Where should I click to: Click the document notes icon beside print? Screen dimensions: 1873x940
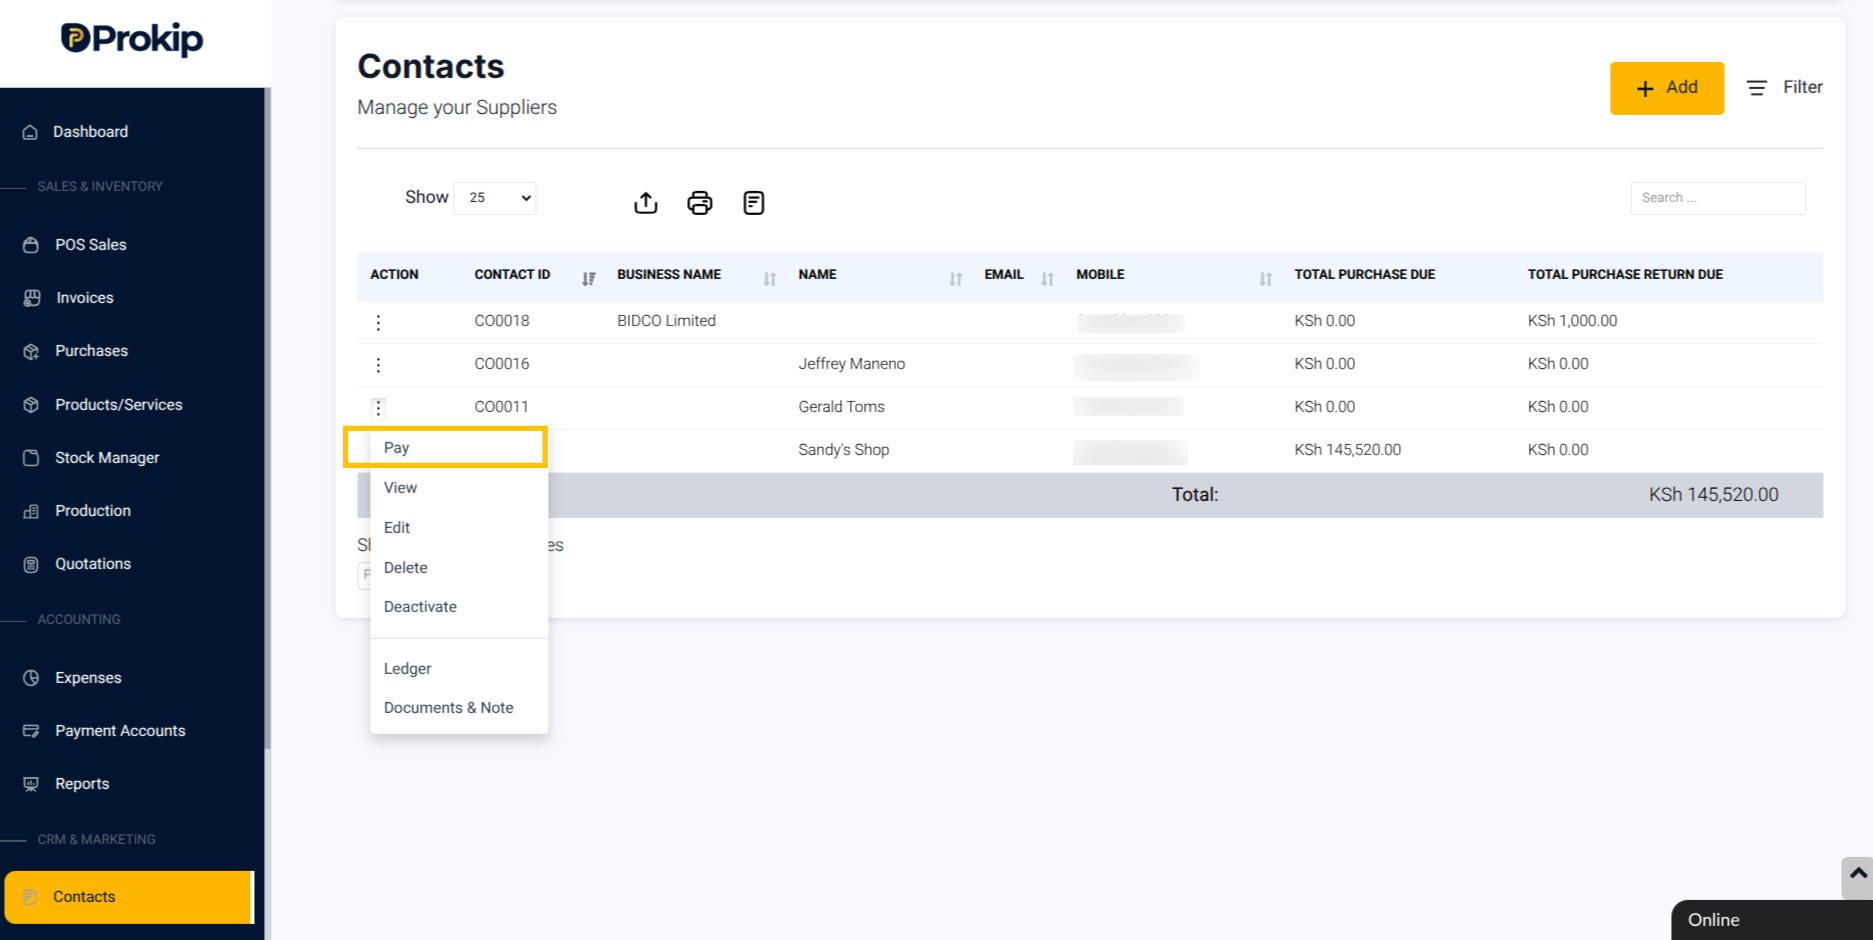pos(754,203)
